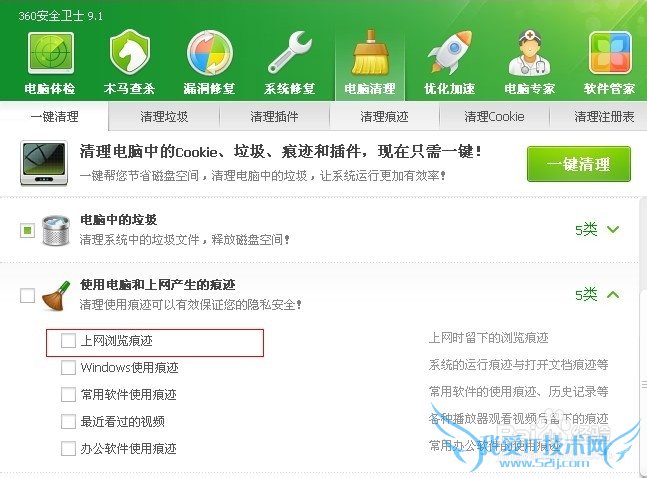The height and width of the screenshot is (478, 647).
Task: Check the 上网浏览痕迹 checkbox
Action: pos(68,341)
